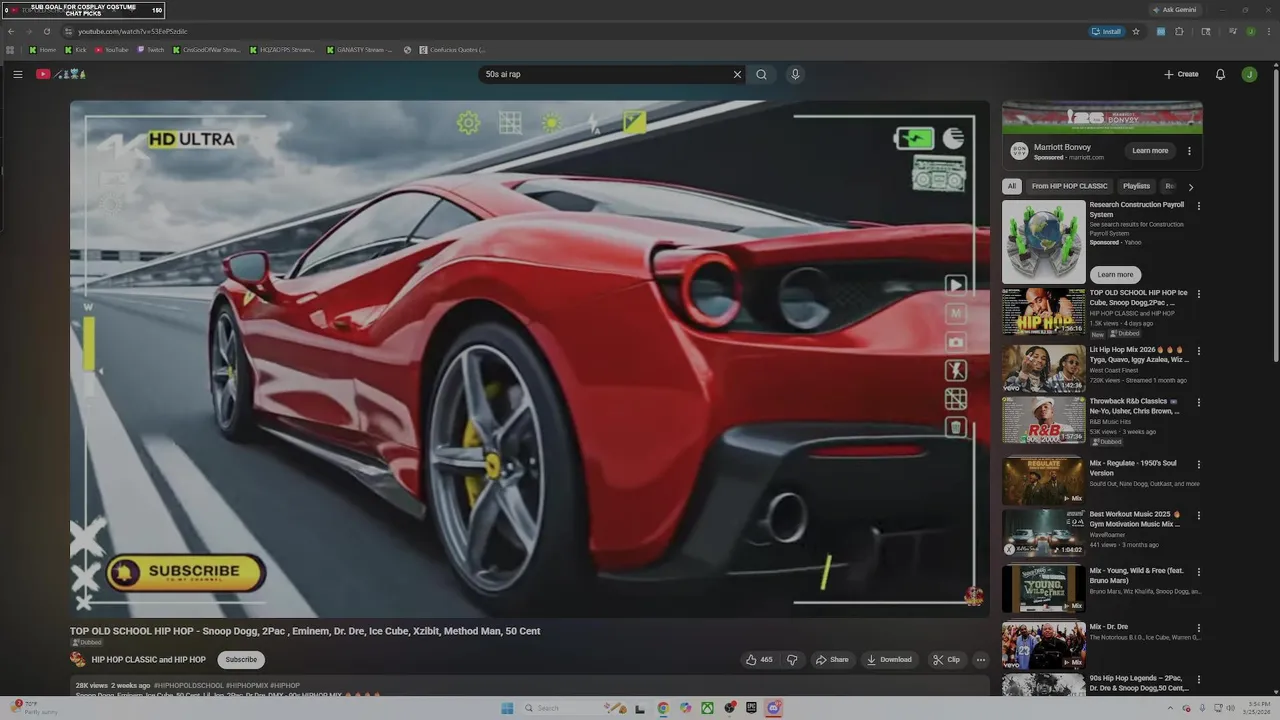The width and height of the screenshot is (1280, 720).
Task: Open the Twitch bookmark
Action: pos(151,49)
